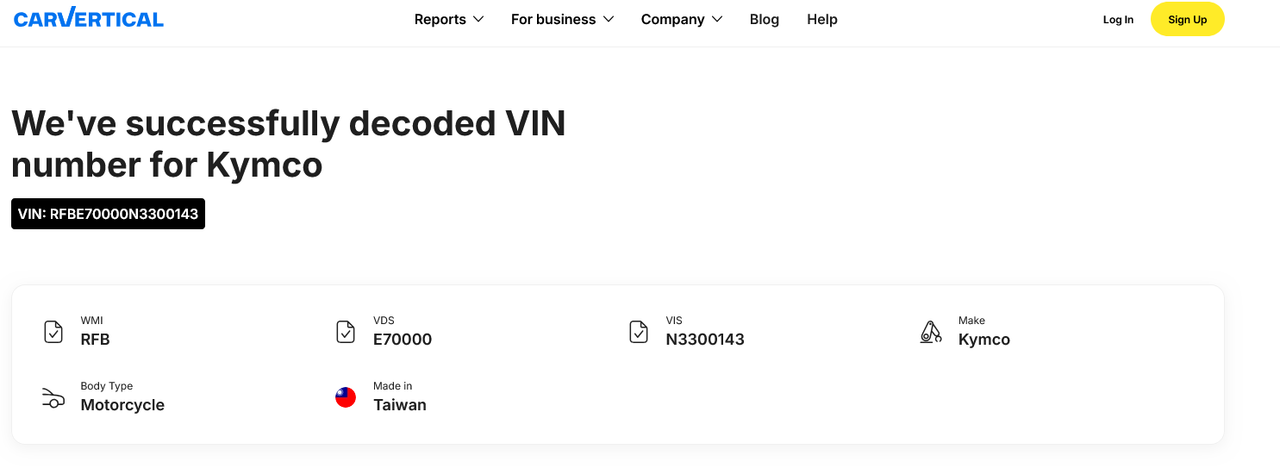Click the Taiwan flag icon
The image size is (1280, 468).
tap(346, 398)
